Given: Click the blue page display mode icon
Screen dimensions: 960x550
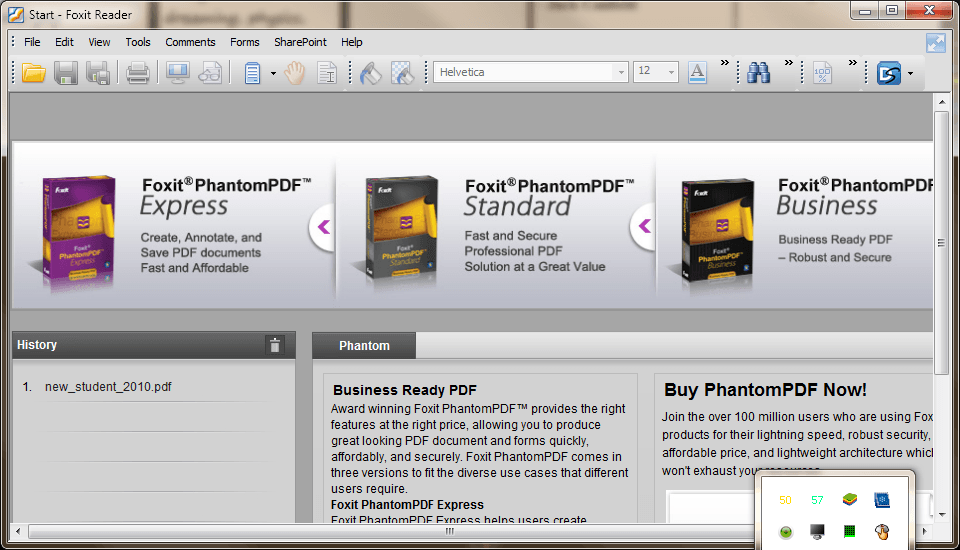Looking at the screenshot, I should click(252, 73).
